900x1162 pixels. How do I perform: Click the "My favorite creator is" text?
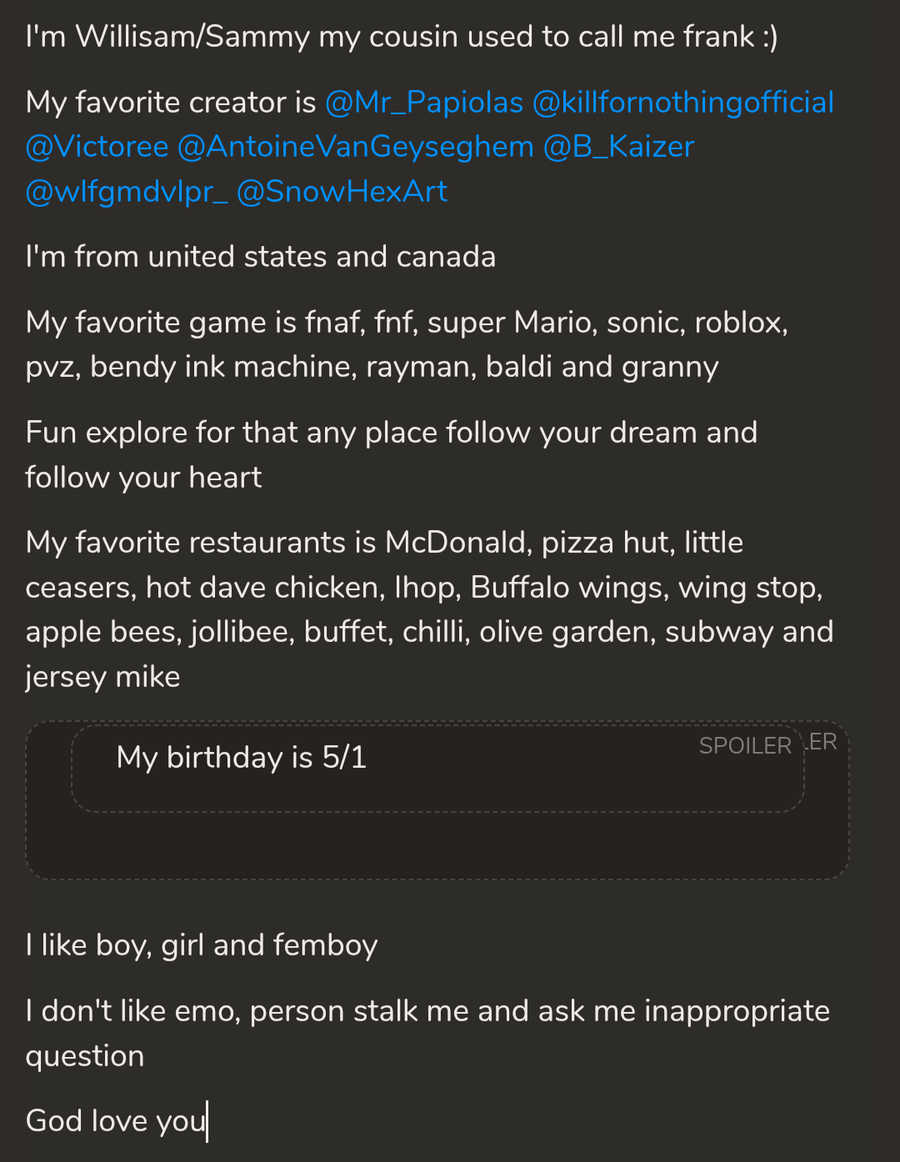(x=170, y=102)
